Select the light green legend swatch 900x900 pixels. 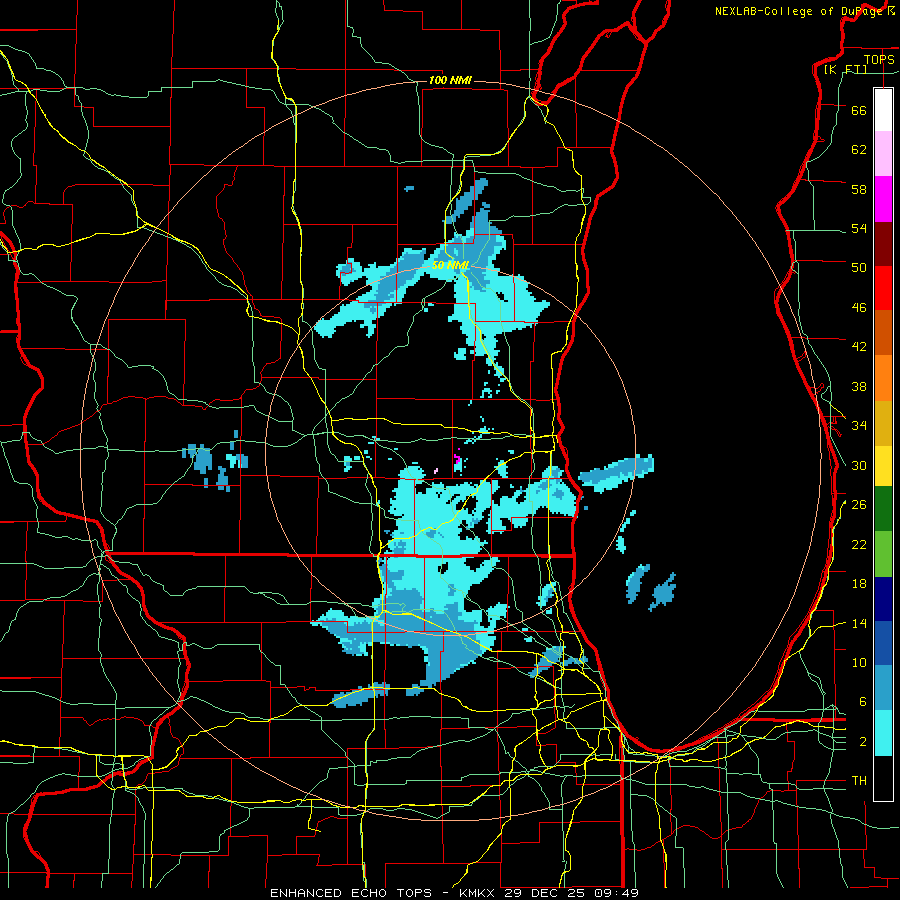(883, 554)
